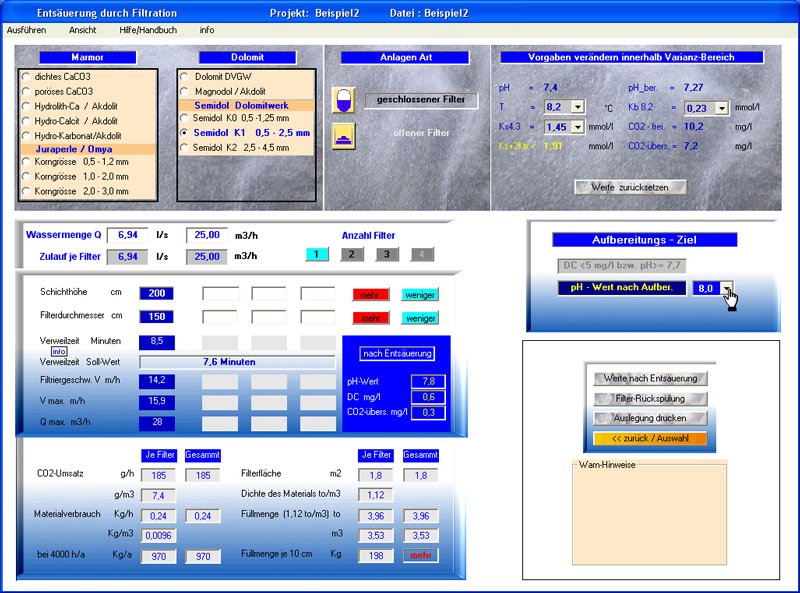Select the open filter basin icon
Image resolution: width=800 pixels, height=593 pixels.
coord(343,136)
